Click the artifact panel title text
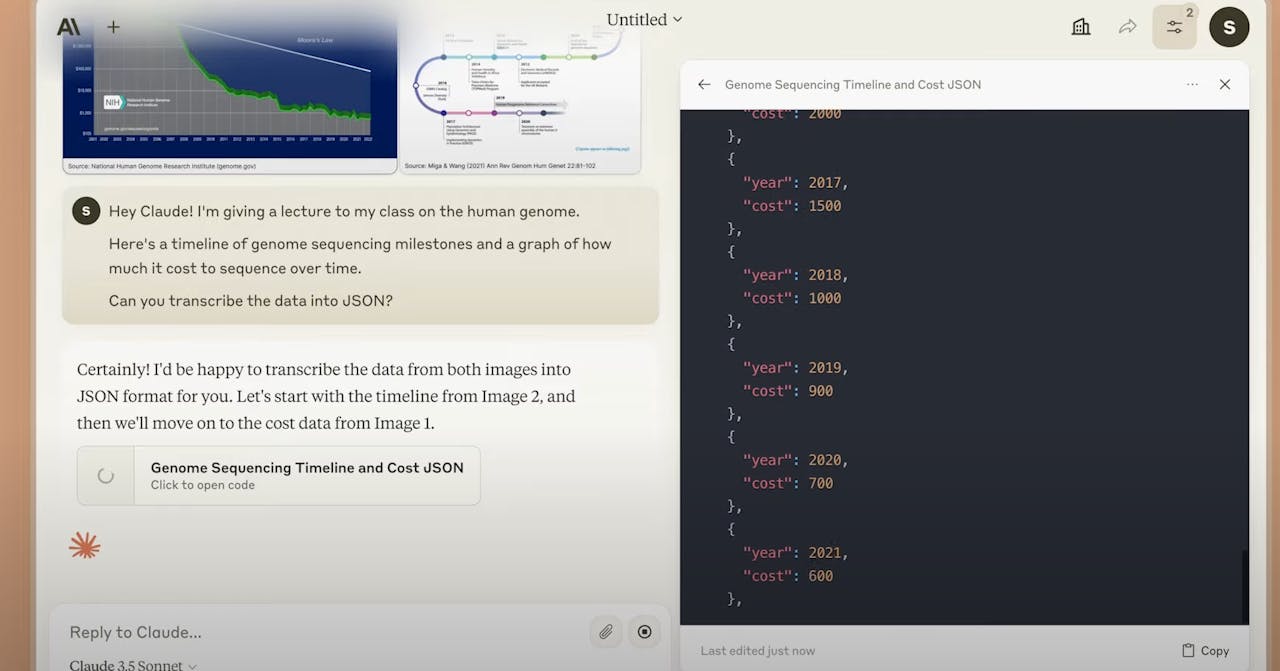This screenshot has width=1280, height=671. pyautogui.click(x=853, y=85)
